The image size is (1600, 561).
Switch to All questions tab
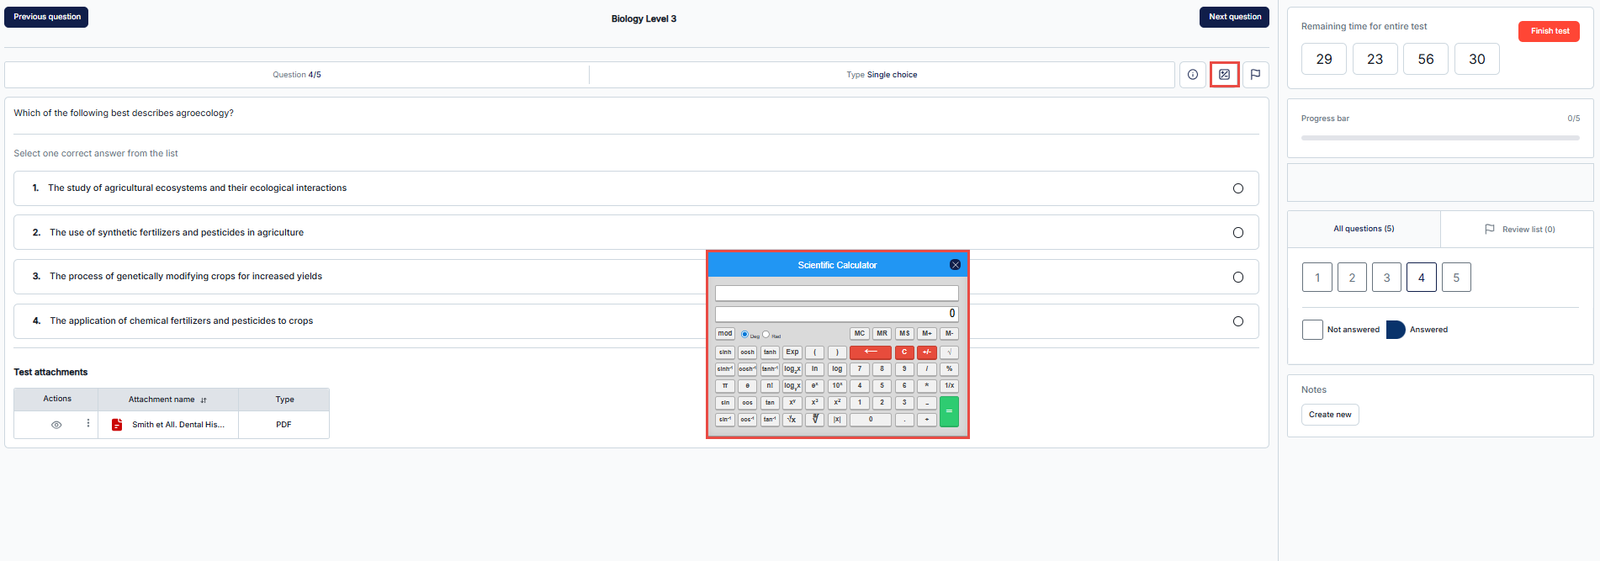click(1363, 229)
